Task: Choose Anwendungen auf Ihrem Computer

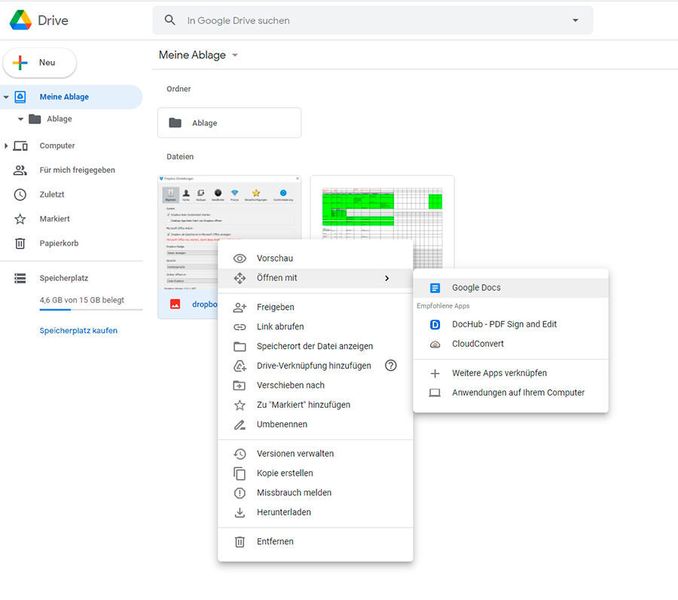Action: coord(511,393)
